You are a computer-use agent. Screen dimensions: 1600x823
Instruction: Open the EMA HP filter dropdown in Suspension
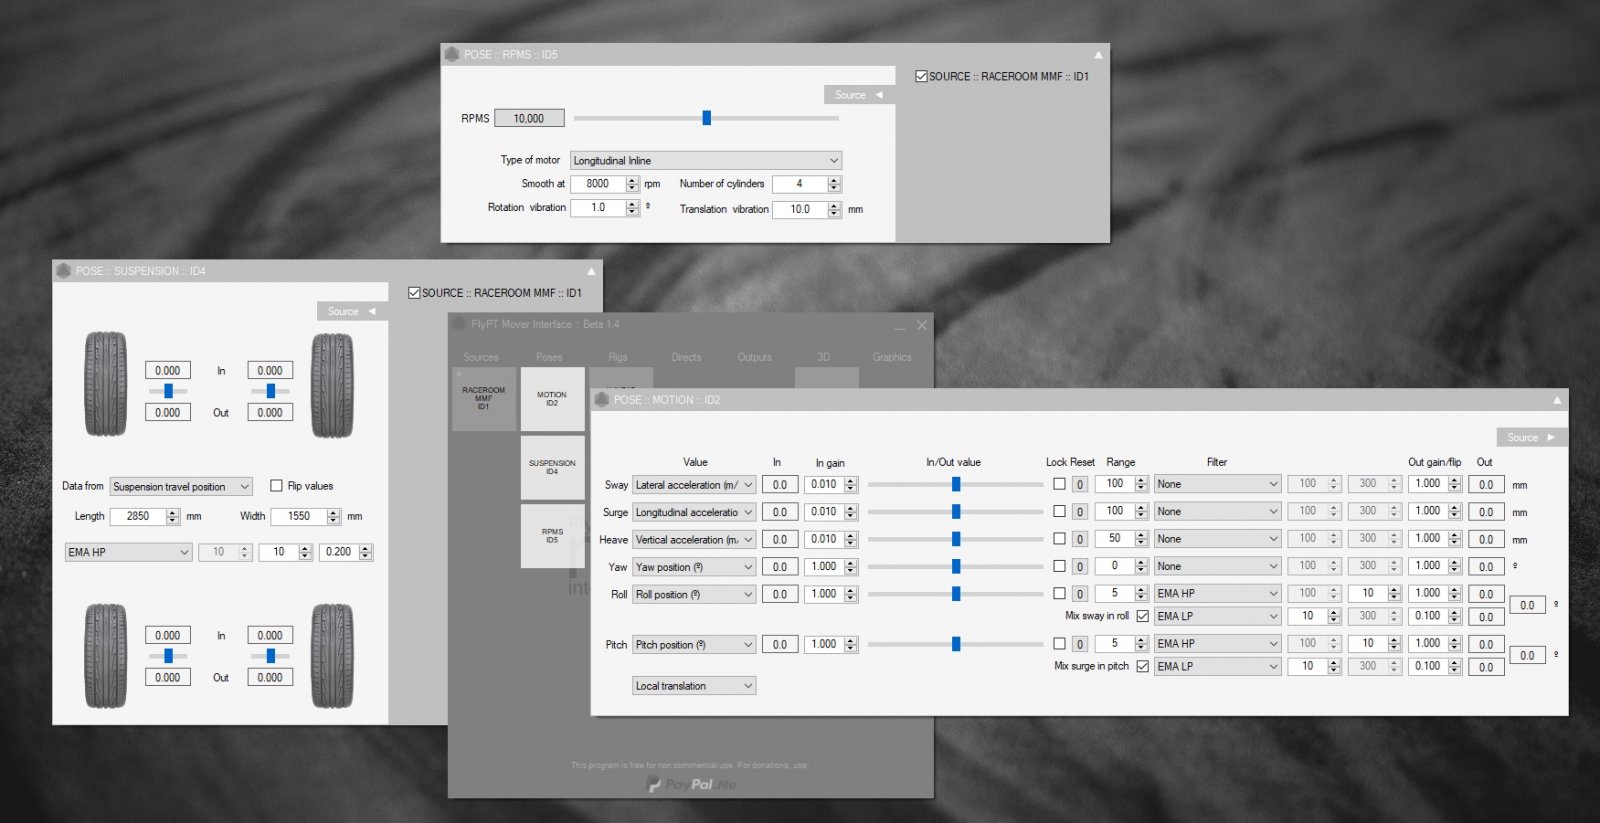click(x=128, y=552)
